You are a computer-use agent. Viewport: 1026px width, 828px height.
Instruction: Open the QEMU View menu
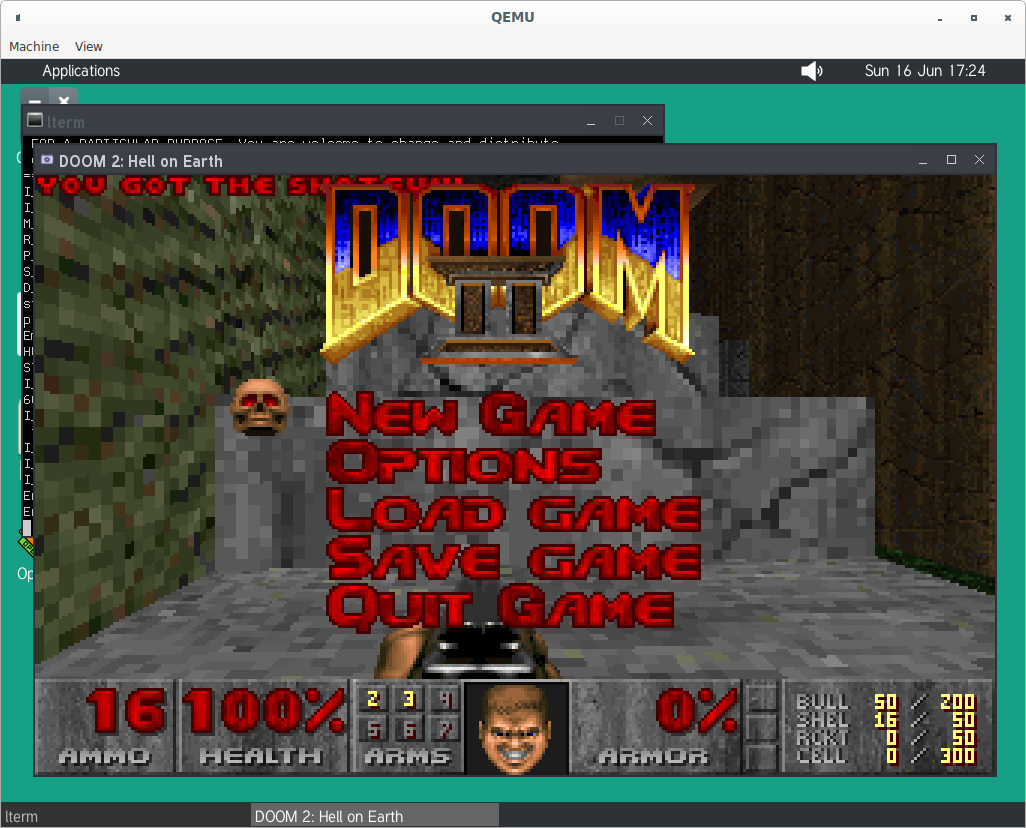tap(88, 46)
